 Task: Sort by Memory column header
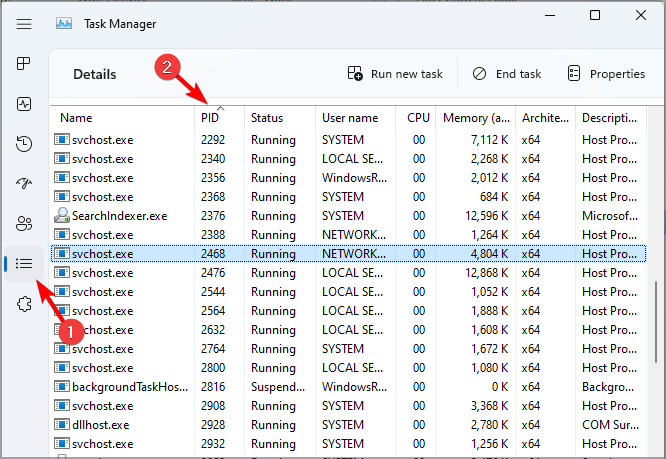[475, 118]
